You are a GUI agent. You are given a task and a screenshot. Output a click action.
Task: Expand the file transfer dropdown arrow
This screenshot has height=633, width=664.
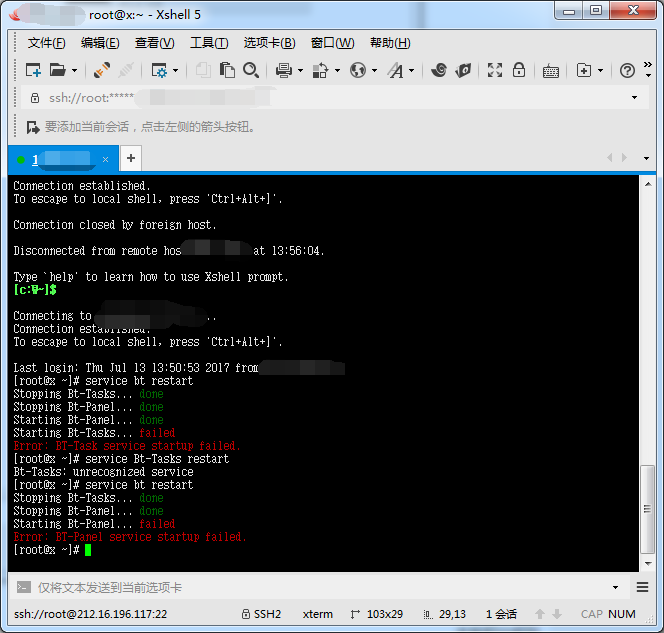(x=338, y=70)
